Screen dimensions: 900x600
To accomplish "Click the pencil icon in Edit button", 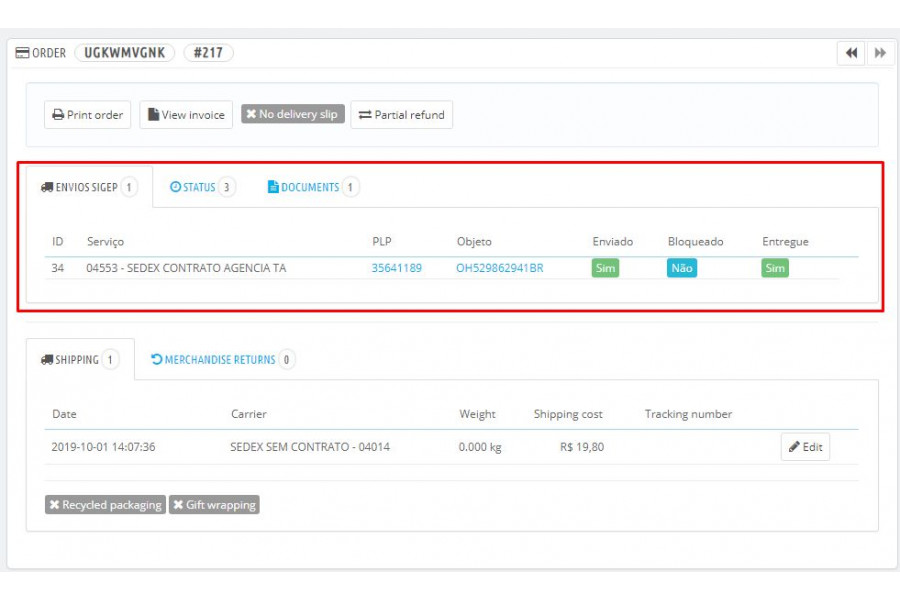I will pos(794,447).
